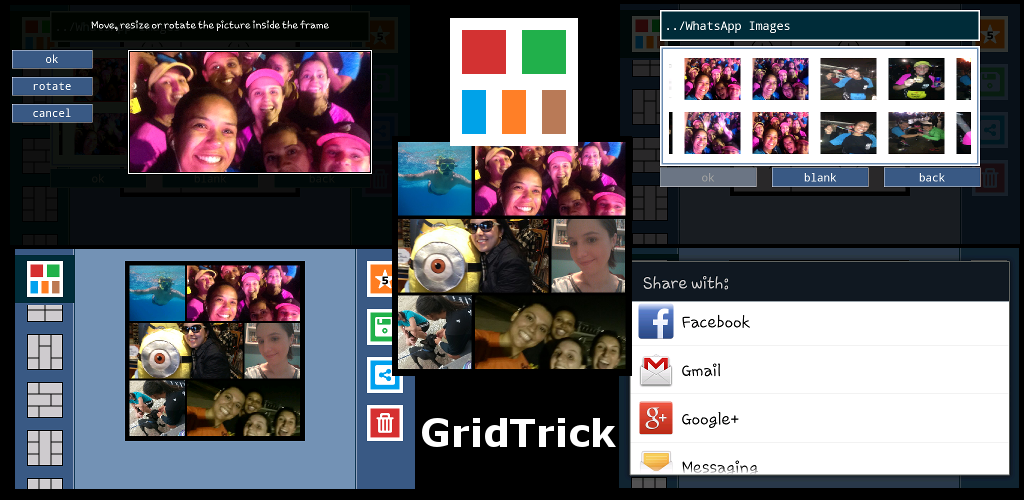This screenshot has height=500, width=1024.
Task: Share via the Messaging entry
Action: tap(820, 459)
